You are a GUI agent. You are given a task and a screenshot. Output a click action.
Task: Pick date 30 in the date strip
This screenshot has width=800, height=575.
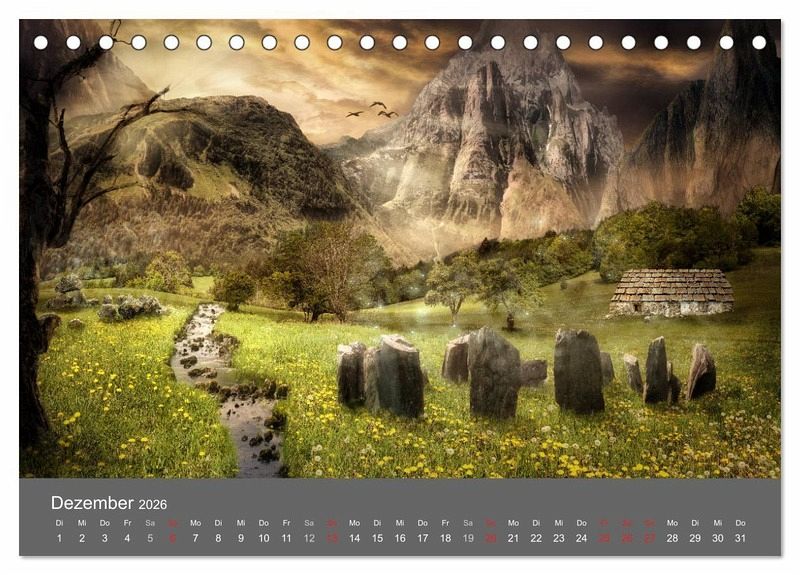coord(717,538)
